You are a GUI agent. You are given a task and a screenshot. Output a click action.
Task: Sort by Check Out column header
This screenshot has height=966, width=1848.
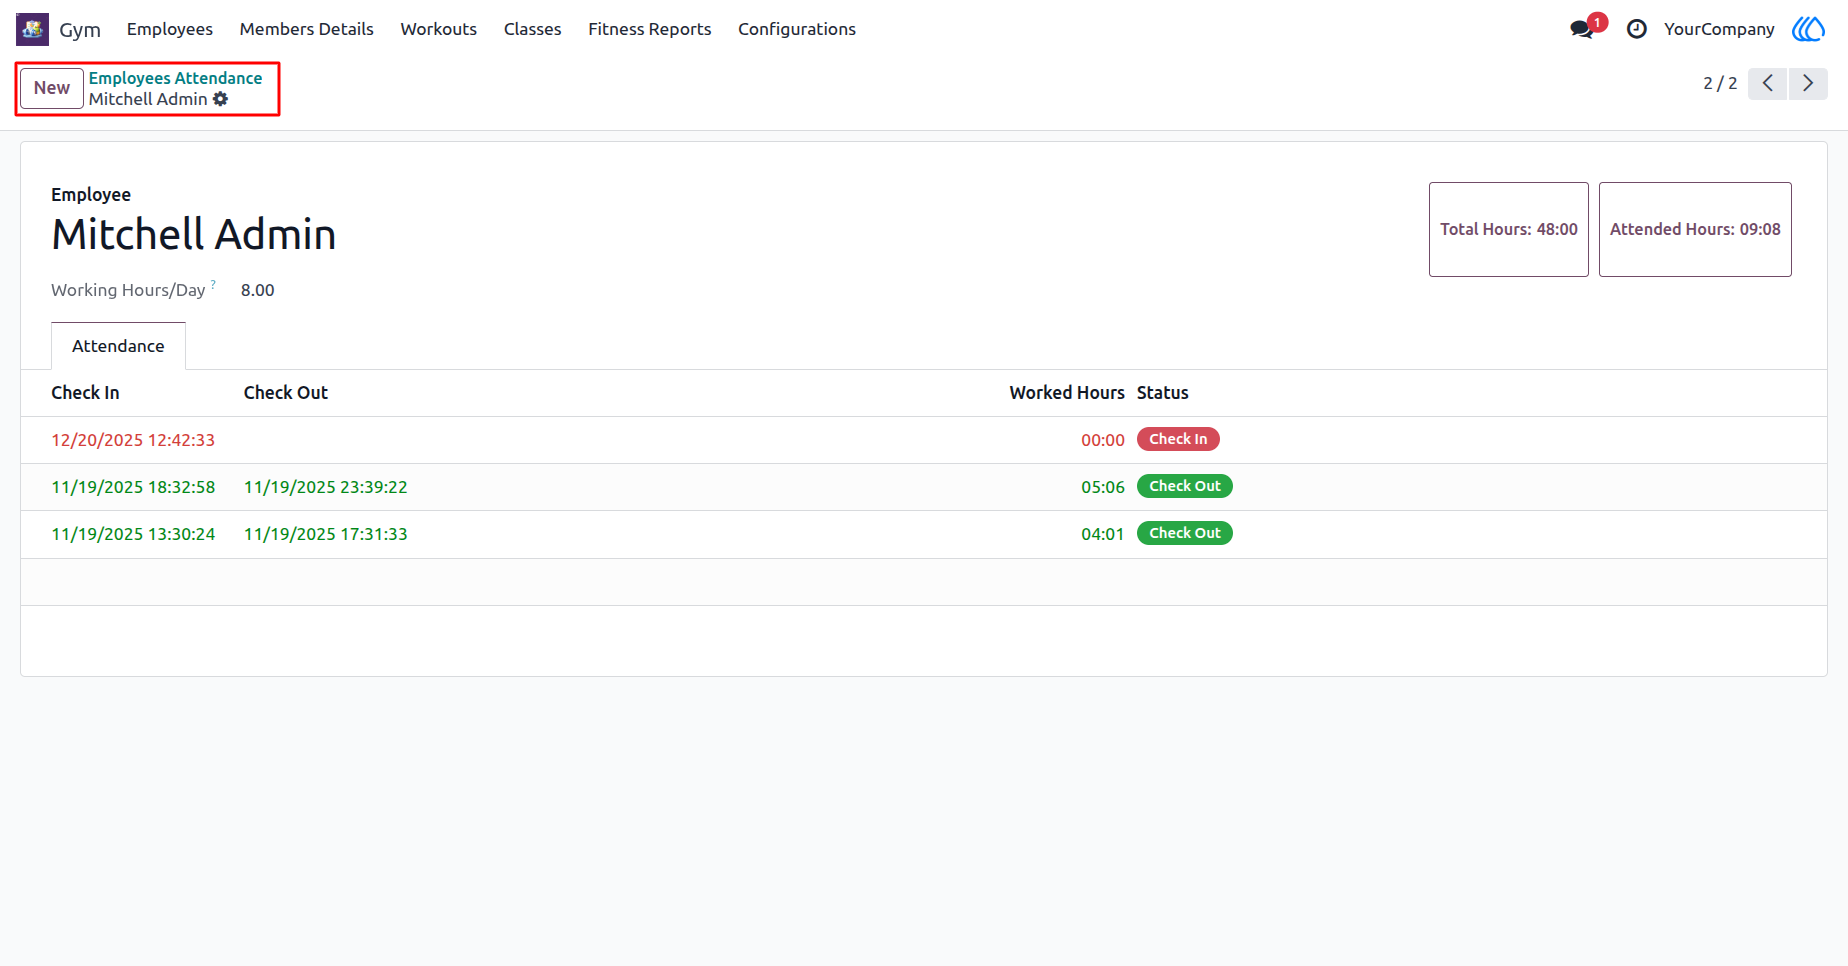pyautogui.click(x=286, y=393)
